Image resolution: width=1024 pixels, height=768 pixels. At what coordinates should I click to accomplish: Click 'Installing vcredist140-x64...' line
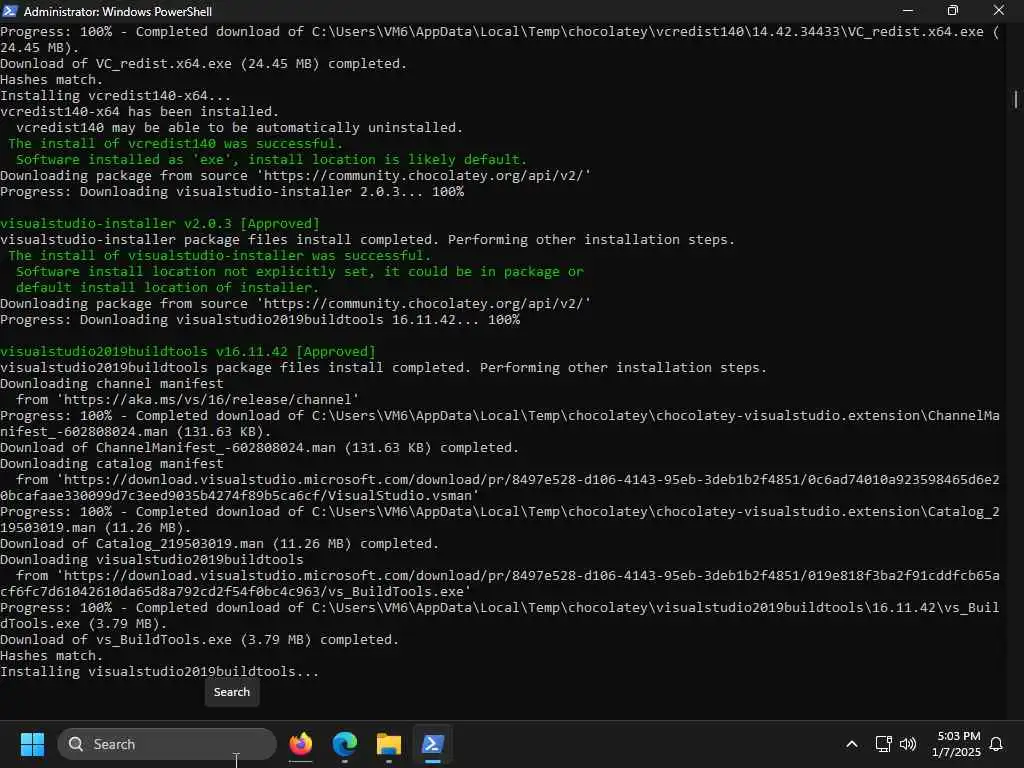point(116,95)
